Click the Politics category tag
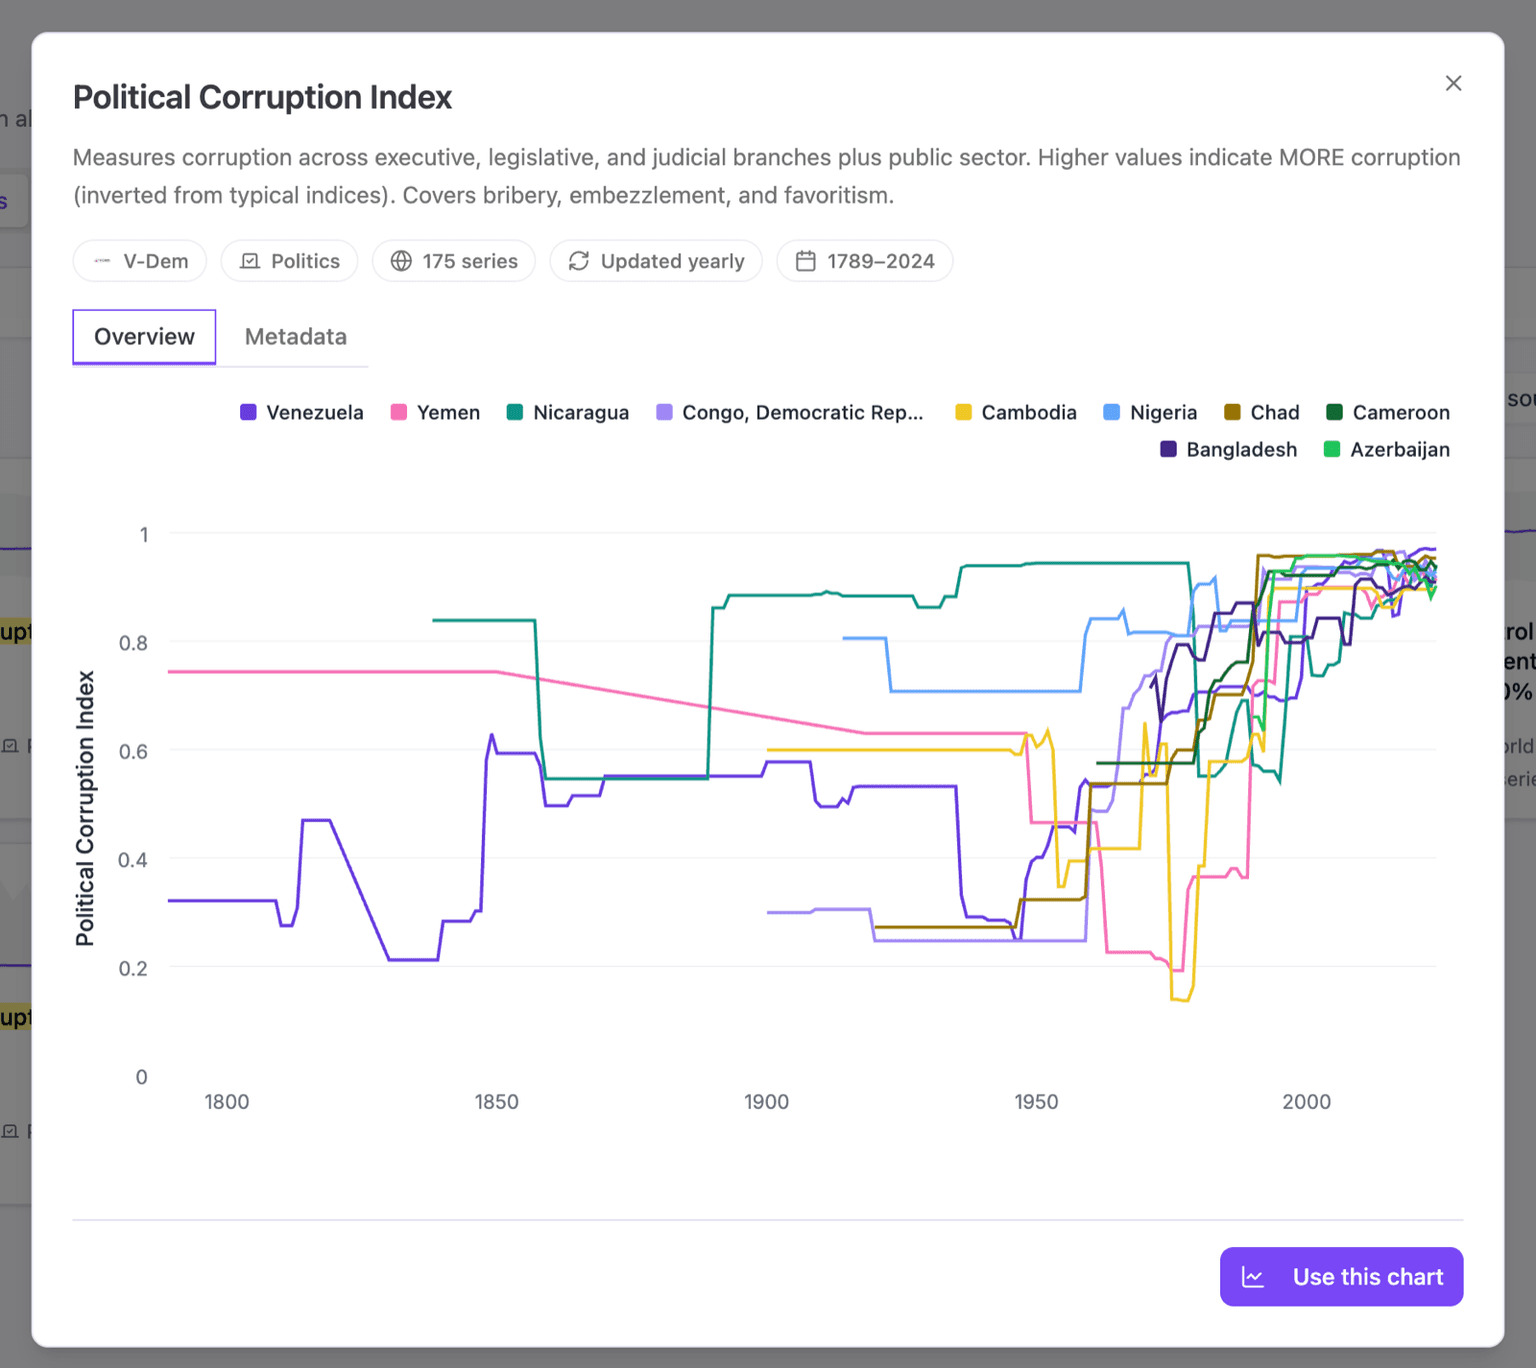 pos(290,261)
